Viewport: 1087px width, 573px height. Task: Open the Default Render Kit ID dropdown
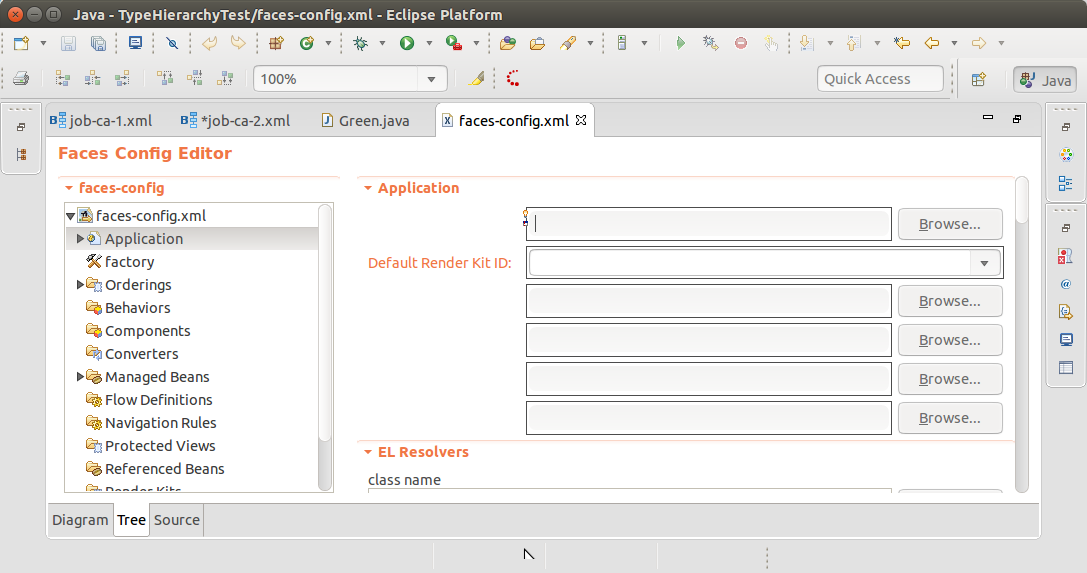point(984,263)
